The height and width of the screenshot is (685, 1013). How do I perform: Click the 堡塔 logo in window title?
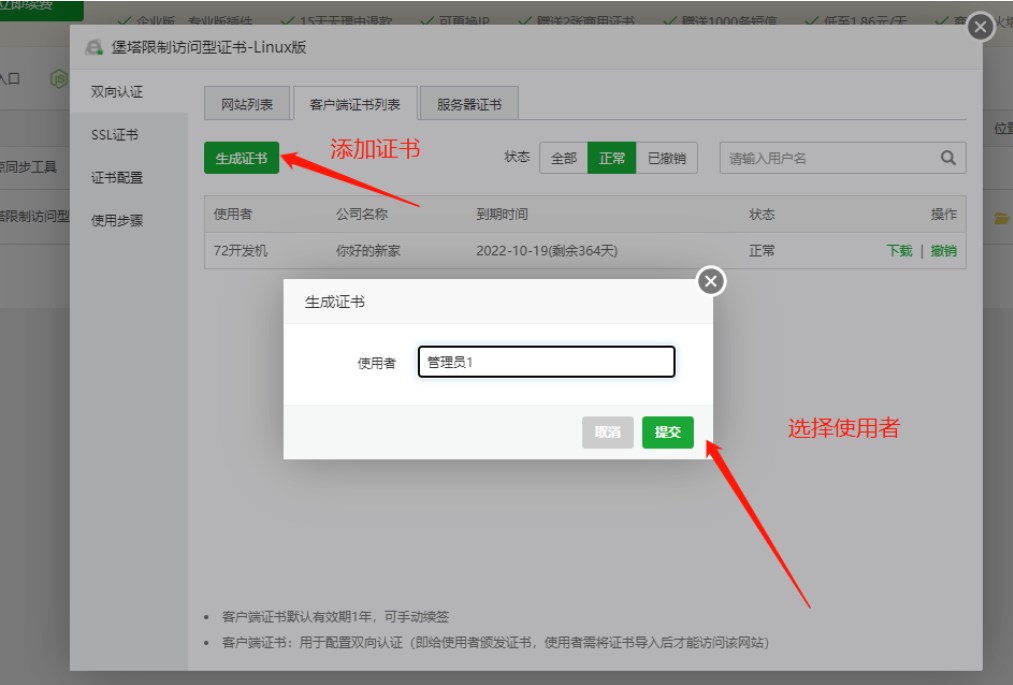pos(94,47)
